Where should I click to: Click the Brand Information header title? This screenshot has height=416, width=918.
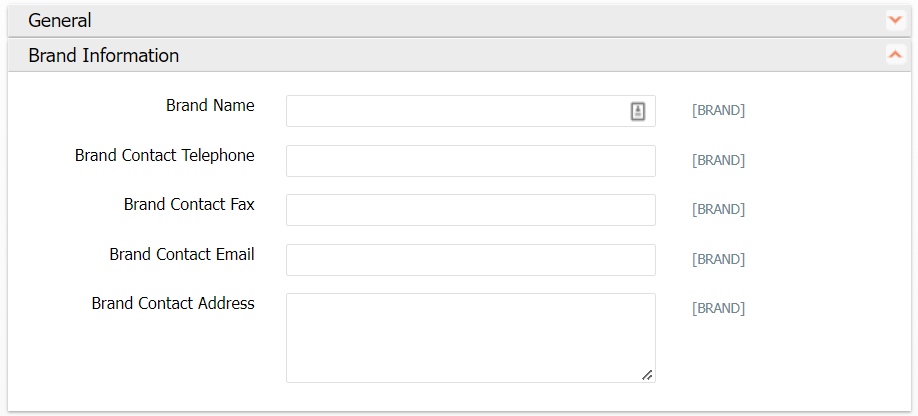[104, 55]
